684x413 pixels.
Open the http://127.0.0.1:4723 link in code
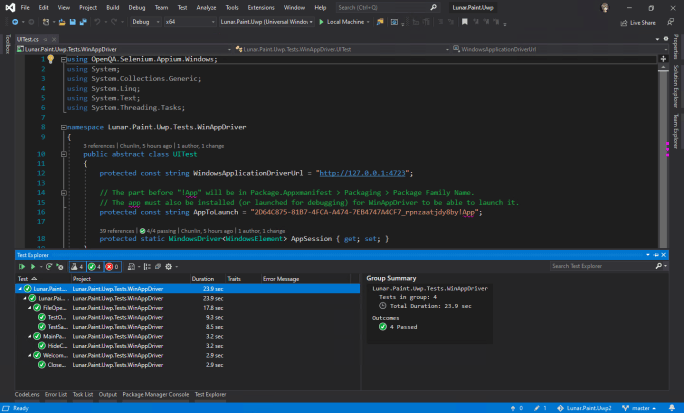(x=362, y=173)
